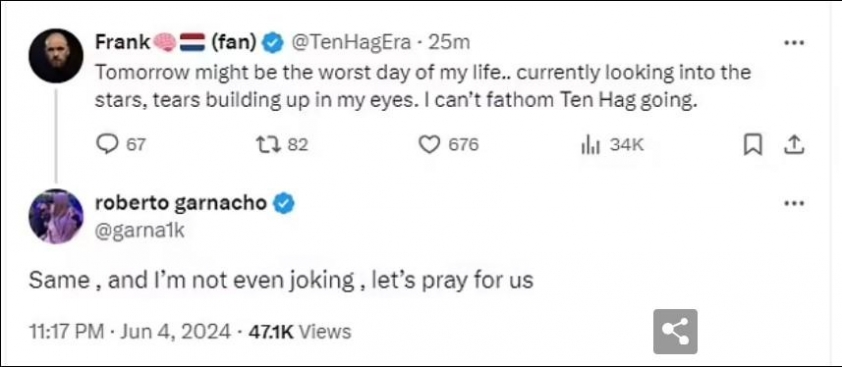
Task: Open the @TenHagEra handle link
Action: pos(353,43)
